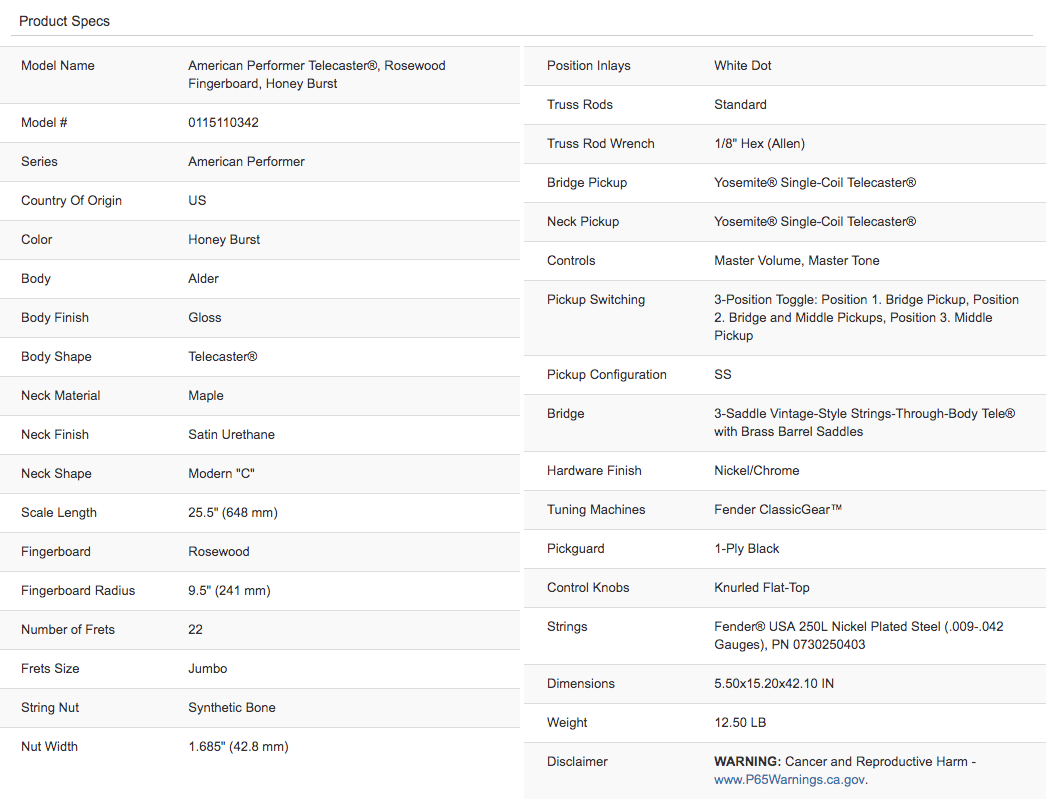Screen dimensions: 1048x805
Task: Click the Bridge Pickup Yosemite value
Action: tap(815, 183)
